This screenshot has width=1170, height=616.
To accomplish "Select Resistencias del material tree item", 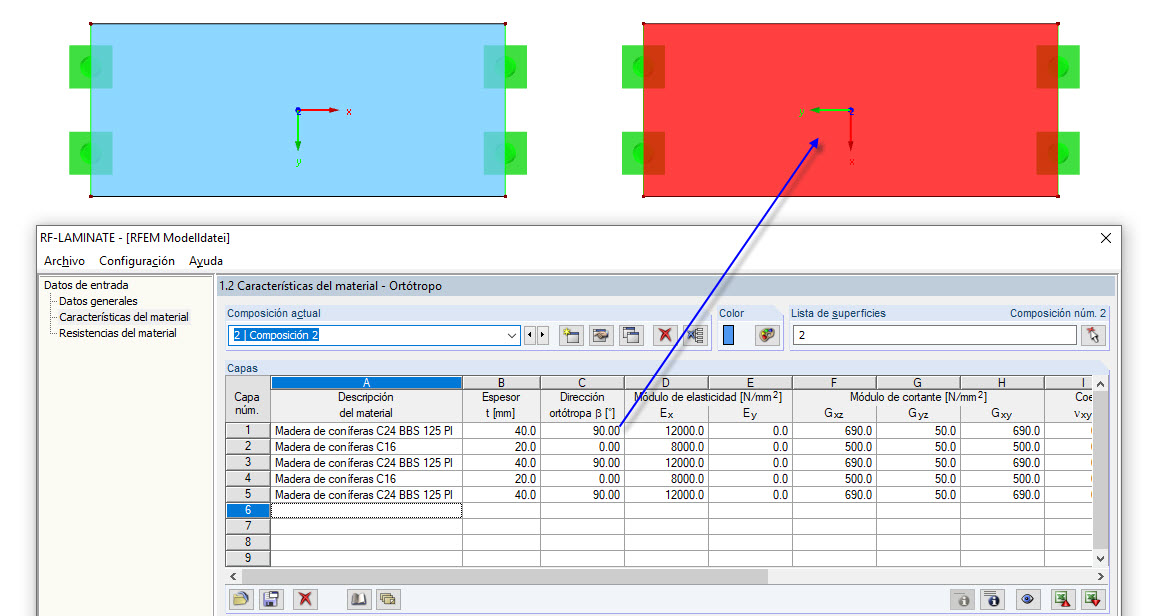I will click(118, 333).
